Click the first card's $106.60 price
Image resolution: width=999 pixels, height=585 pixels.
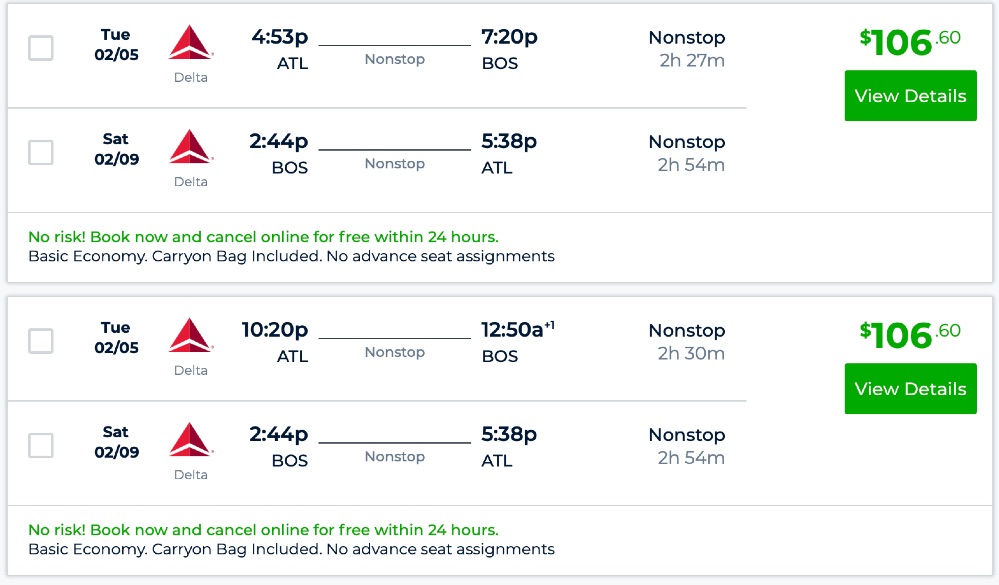910,42
